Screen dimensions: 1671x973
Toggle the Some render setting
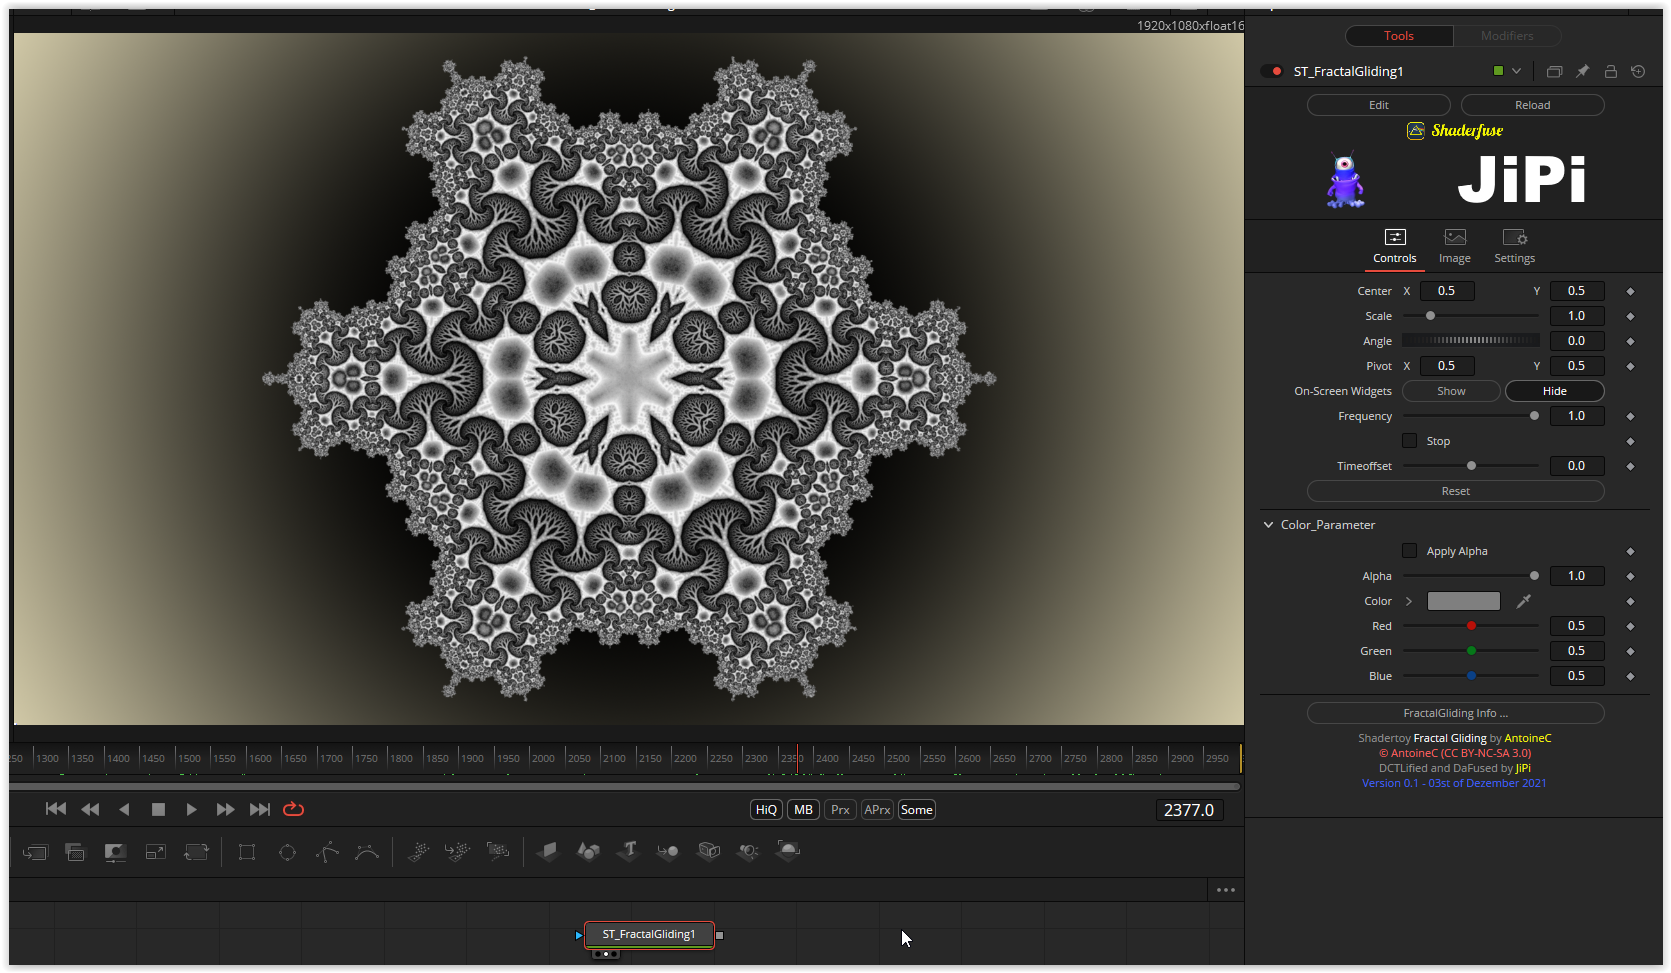tap(916, 810)
